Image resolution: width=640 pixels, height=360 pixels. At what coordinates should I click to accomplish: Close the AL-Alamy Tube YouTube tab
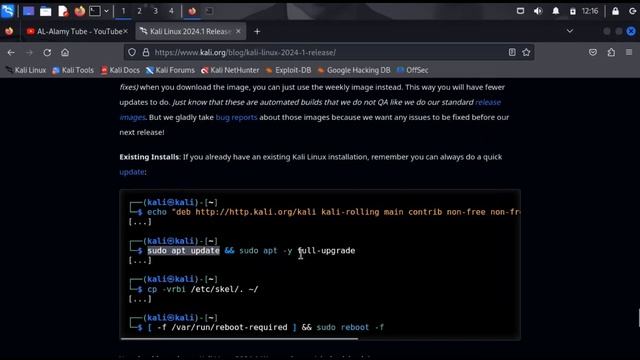[x=125, y=31]
